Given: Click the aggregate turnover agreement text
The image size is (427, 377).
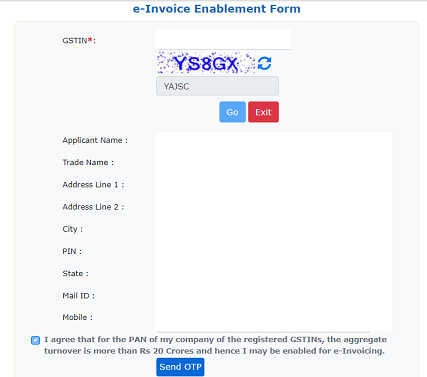Looking at the screenshot, I should [x=215, y=345].
